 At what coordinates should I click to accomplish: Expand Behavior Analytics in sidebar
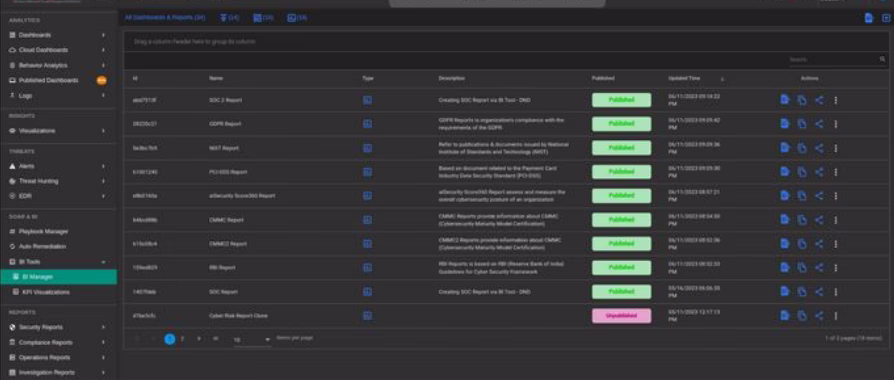tap(103, 66)
